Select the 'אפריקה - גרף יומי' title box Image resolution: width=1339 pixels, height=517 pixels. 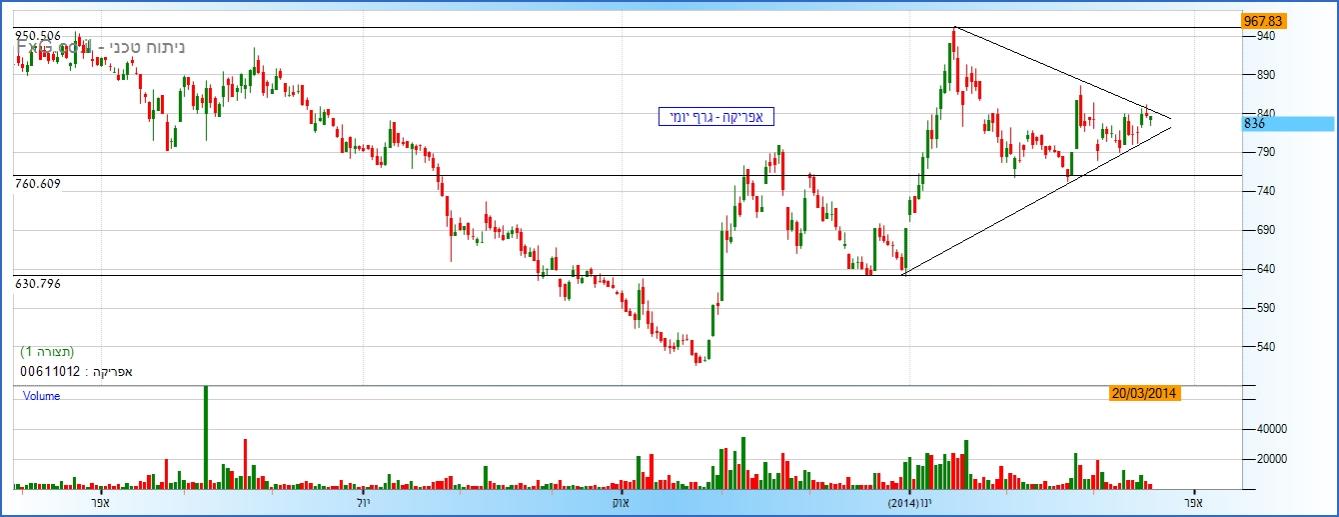716,117
